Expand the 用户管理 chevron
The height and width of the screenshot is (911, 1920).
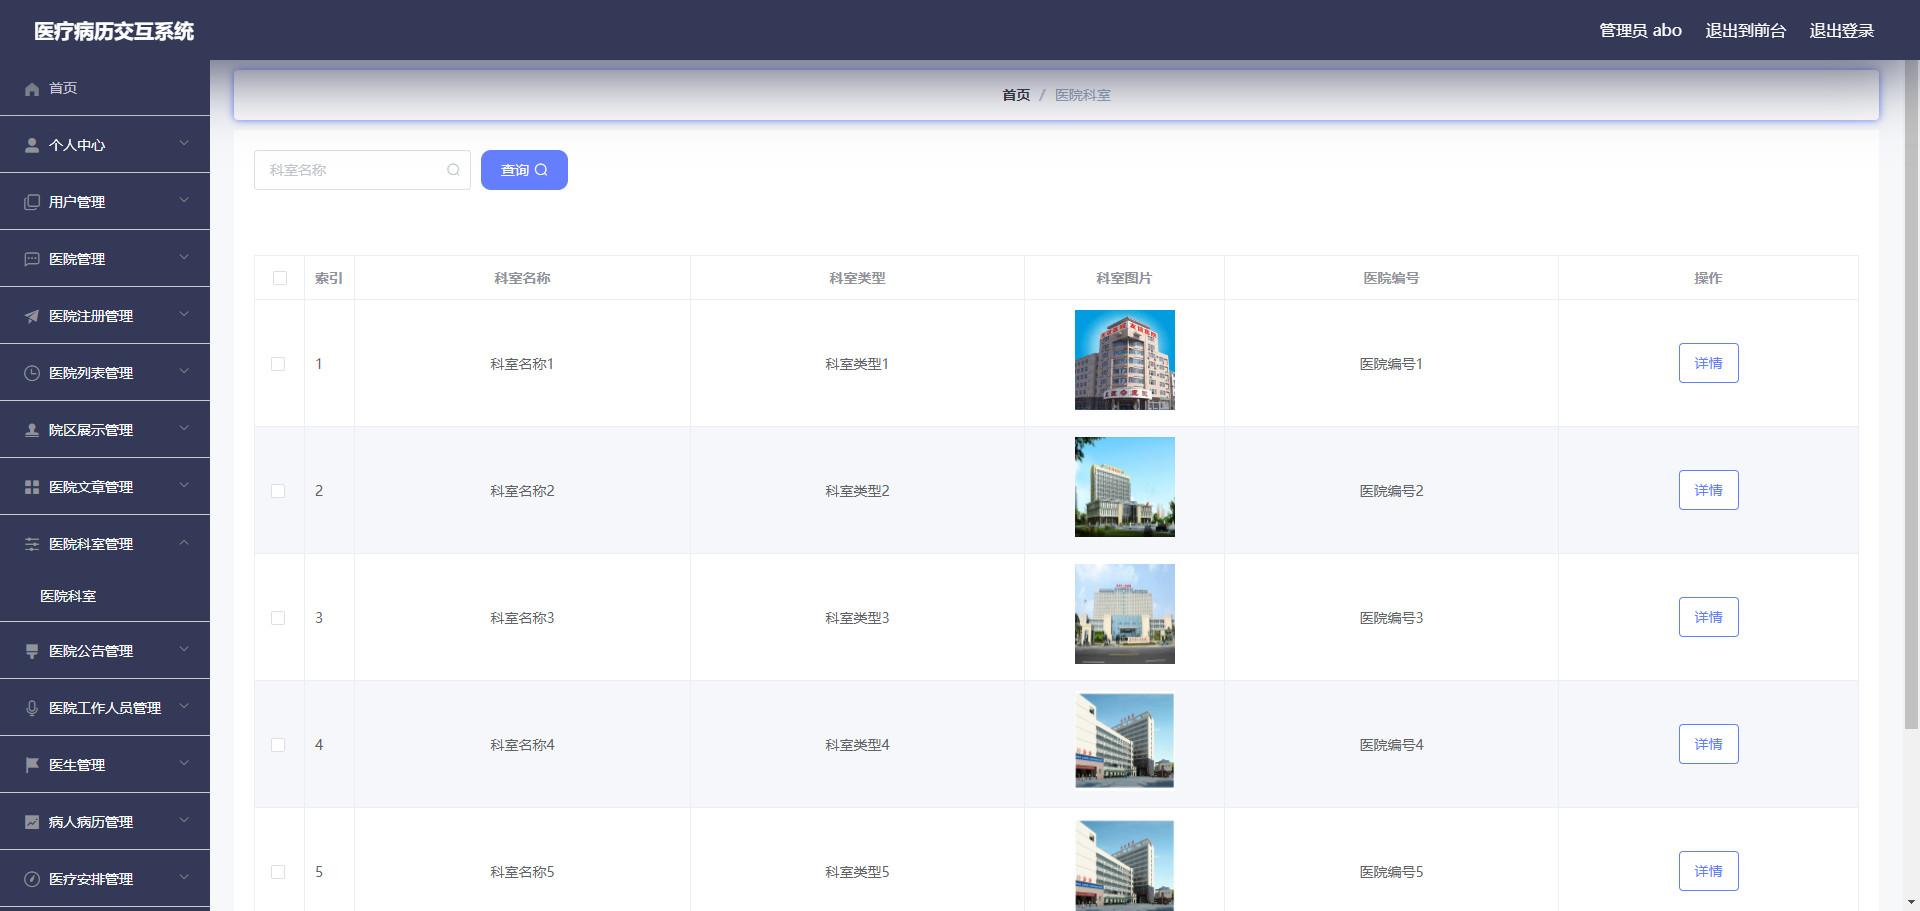click(x=184, y=200)
